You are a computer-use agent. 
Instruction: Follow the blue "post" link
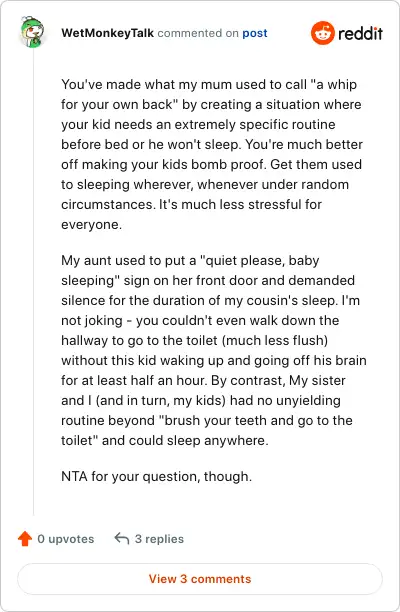tap(255, 34)
